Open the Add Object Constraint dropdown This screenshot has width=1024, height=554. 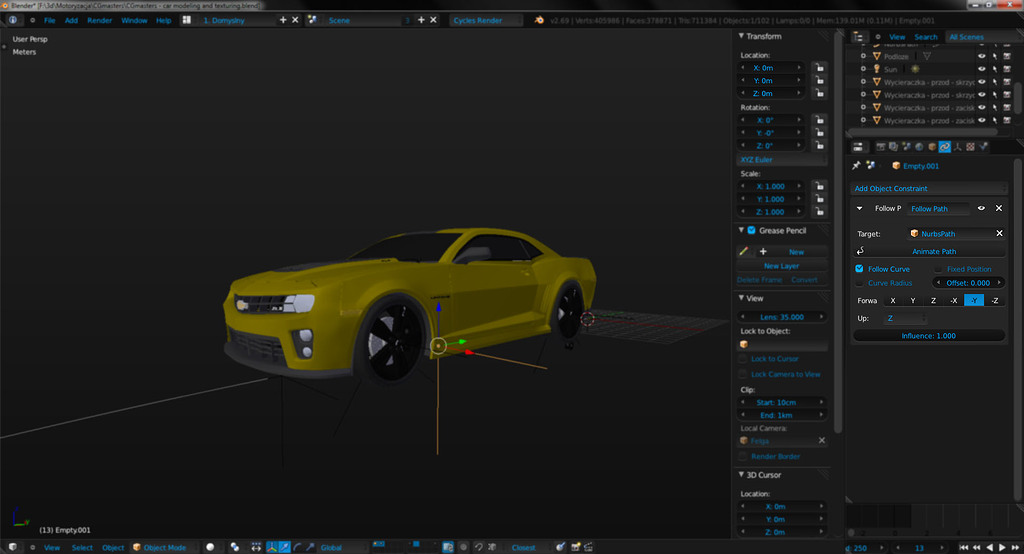(x=929, y=188)
